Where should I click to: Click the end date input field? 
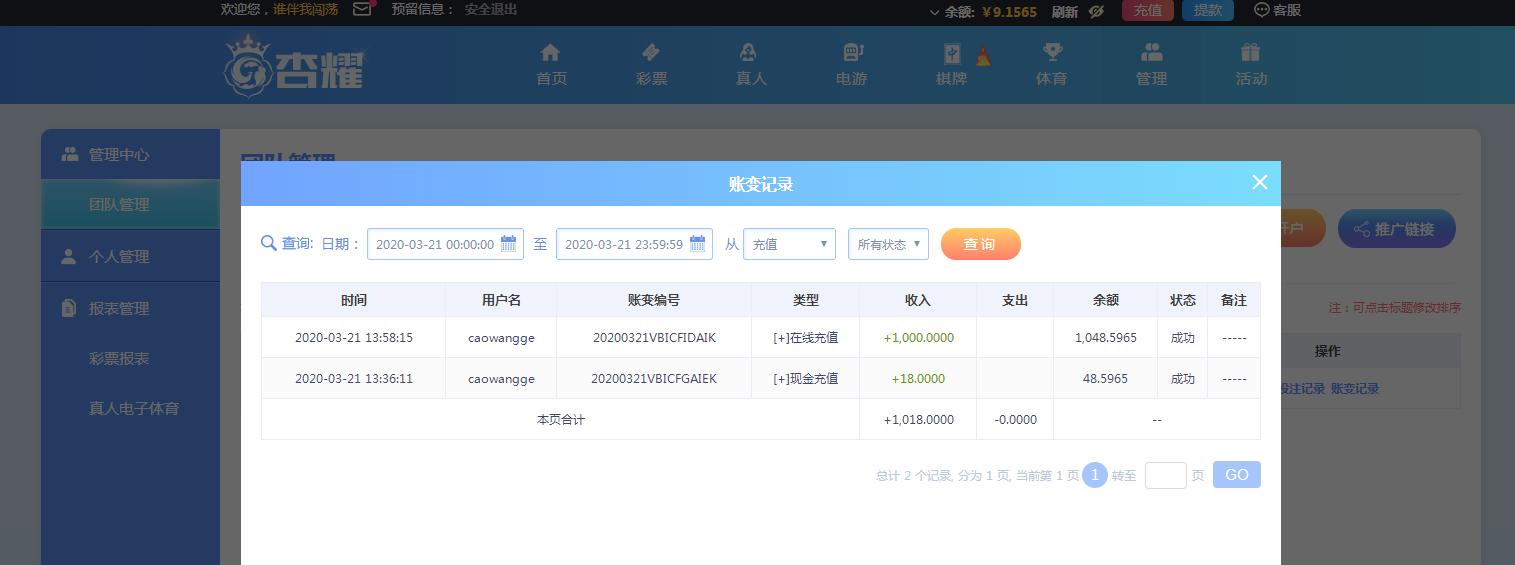[634, 244]
